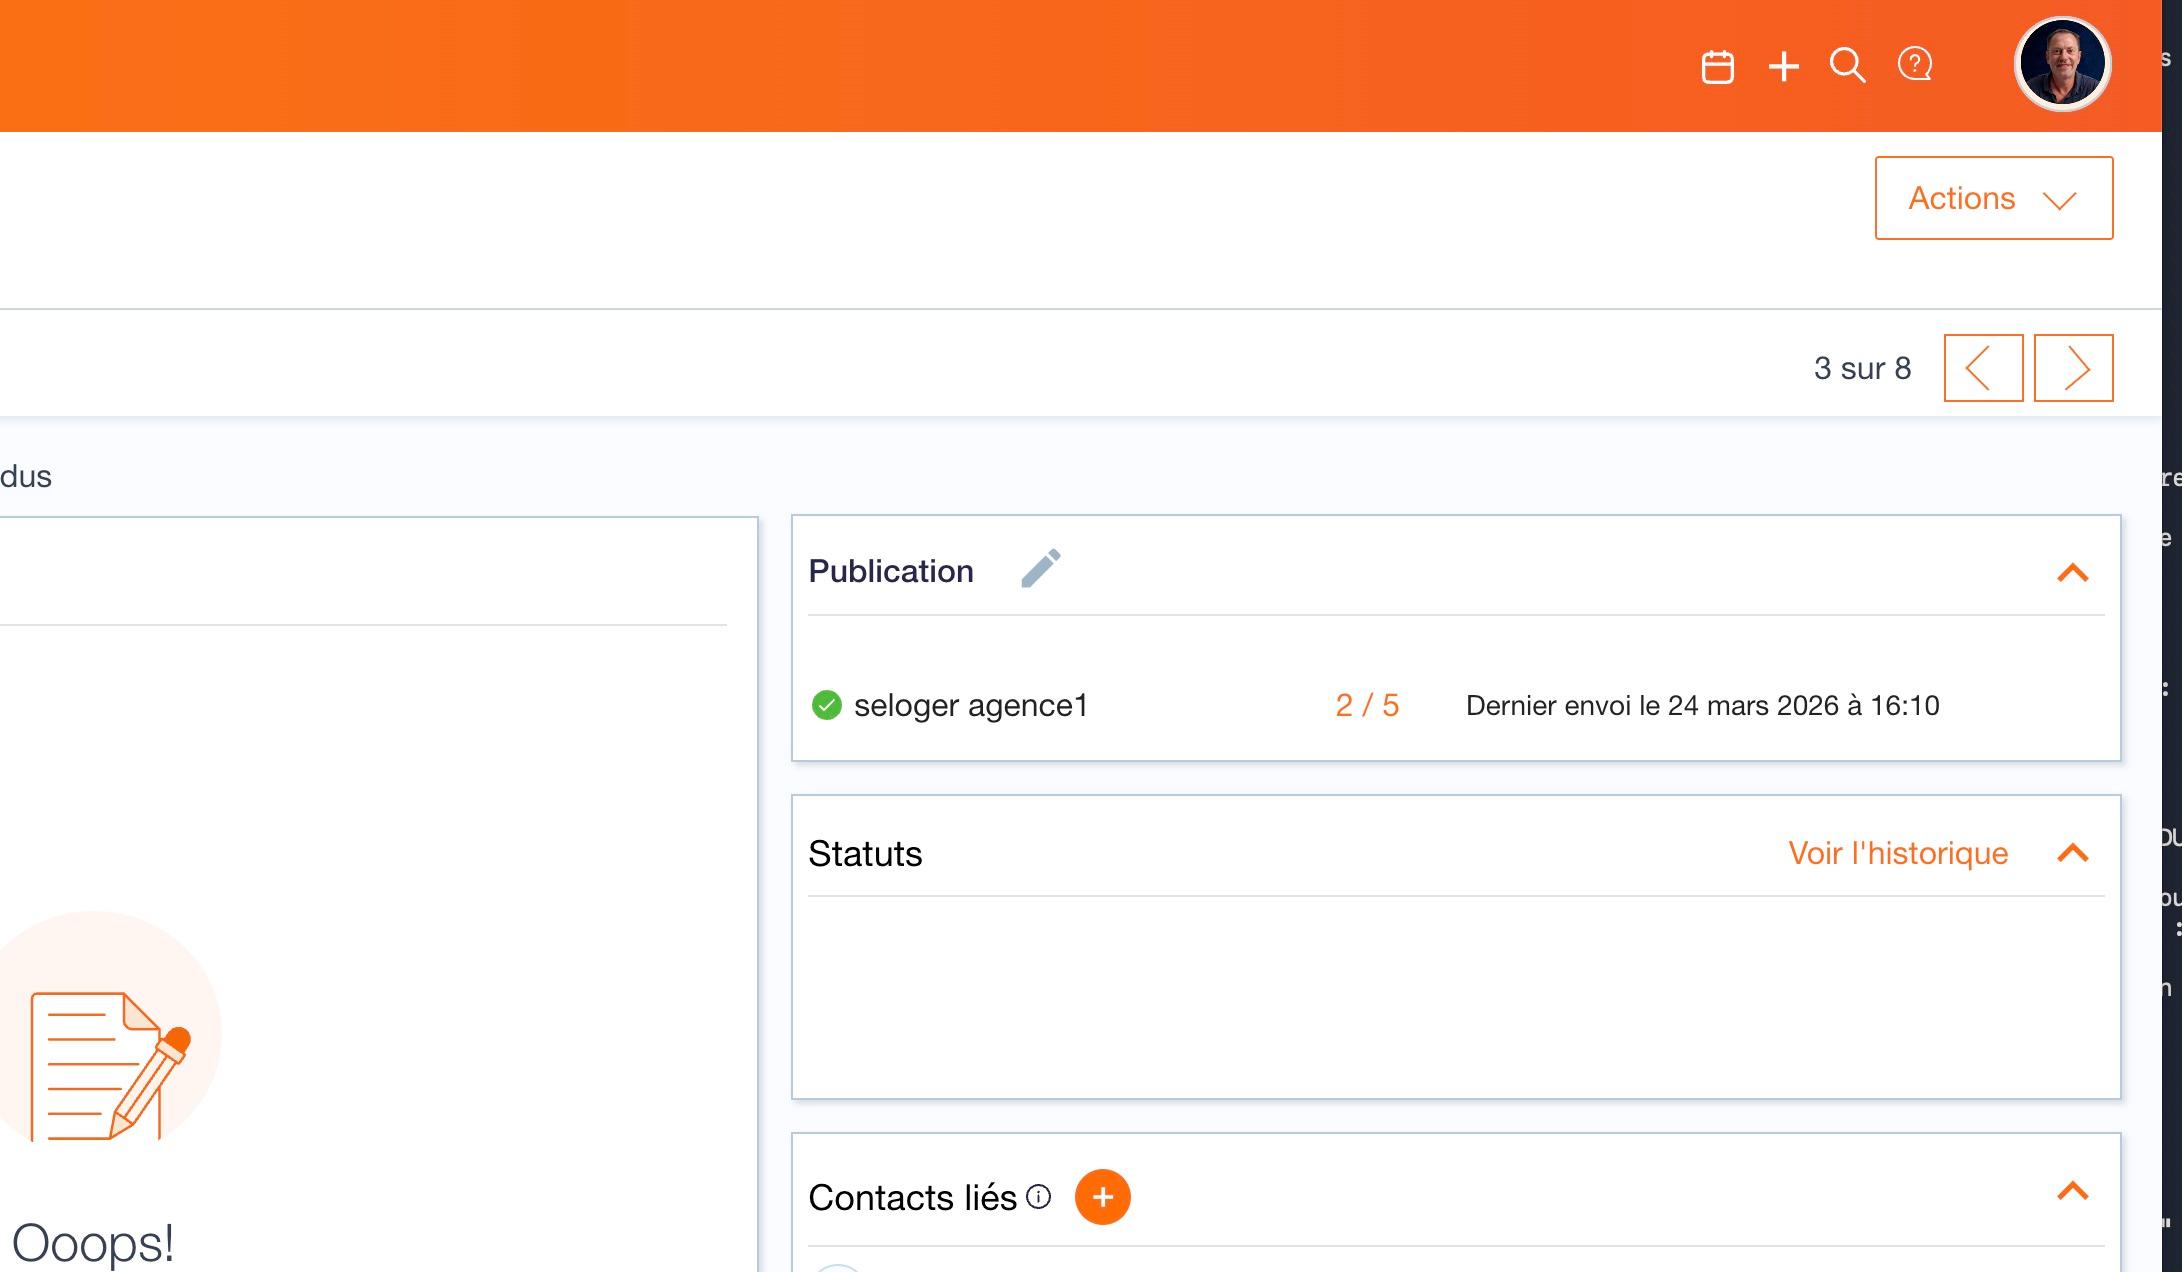Collapse the Publication panel

tap(2072, 573)
